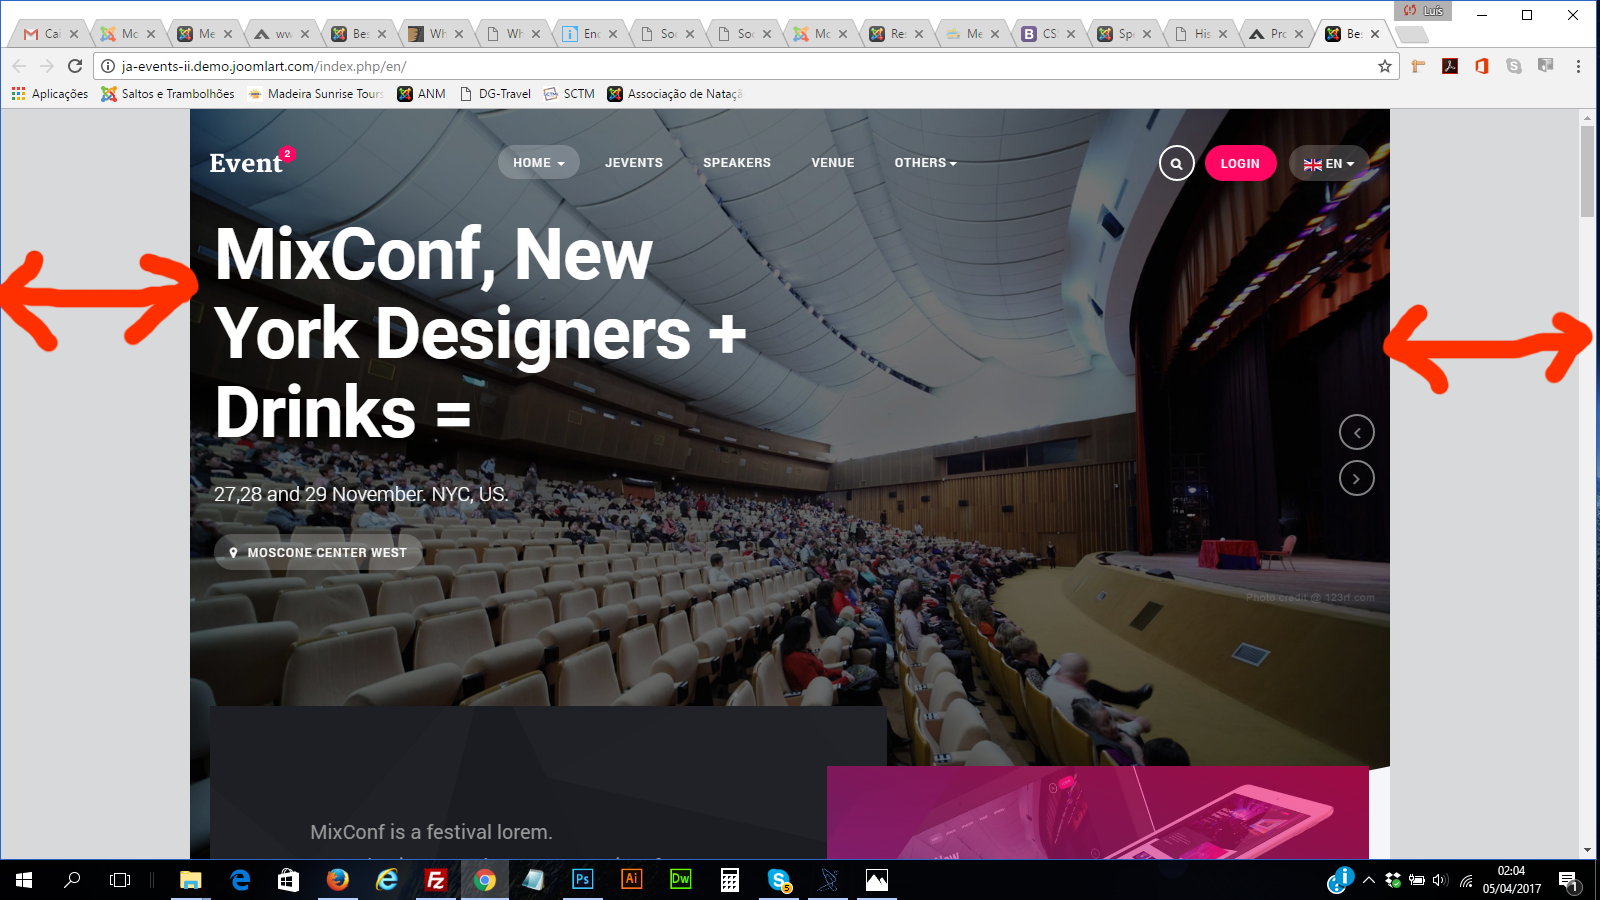The image size is (1600, 900).
Task: Open Chrome's three-dot menu
Action: pyautogui.click(x=1578, y=66)
